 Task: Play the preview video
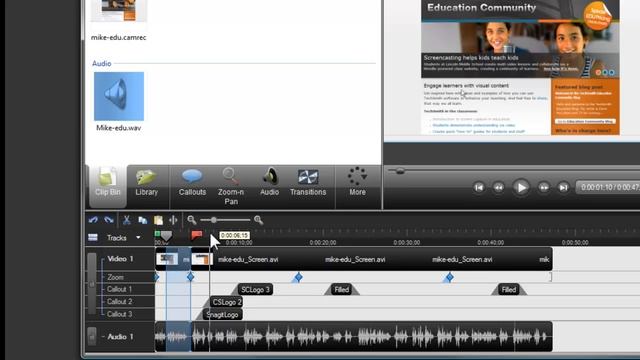coord(521,187)
